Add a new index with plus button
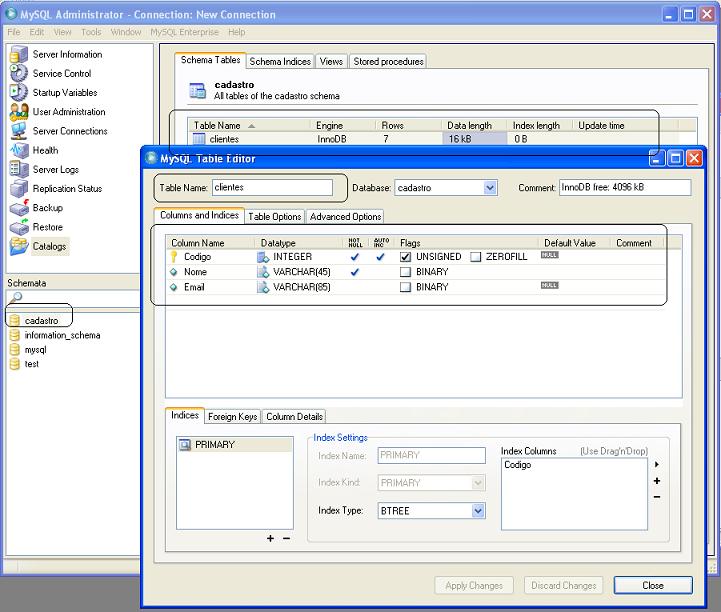 270,538
